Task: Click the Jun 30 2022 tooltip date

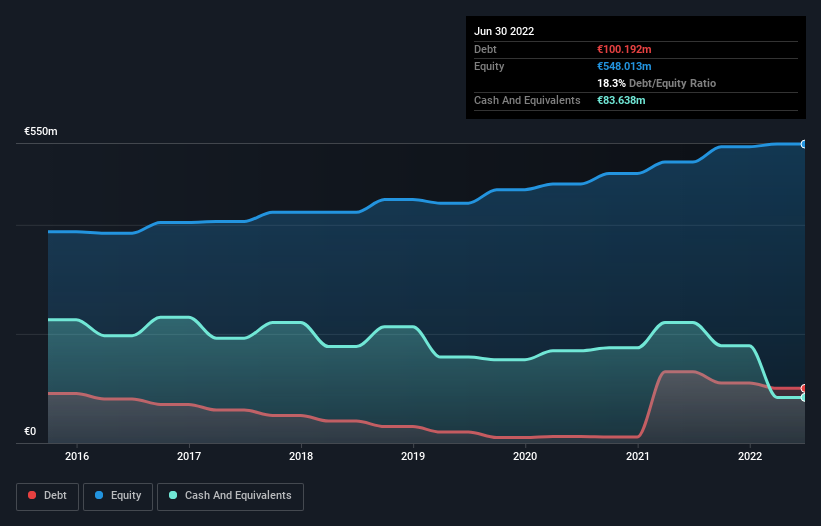Action: click(x=504, y=31)
